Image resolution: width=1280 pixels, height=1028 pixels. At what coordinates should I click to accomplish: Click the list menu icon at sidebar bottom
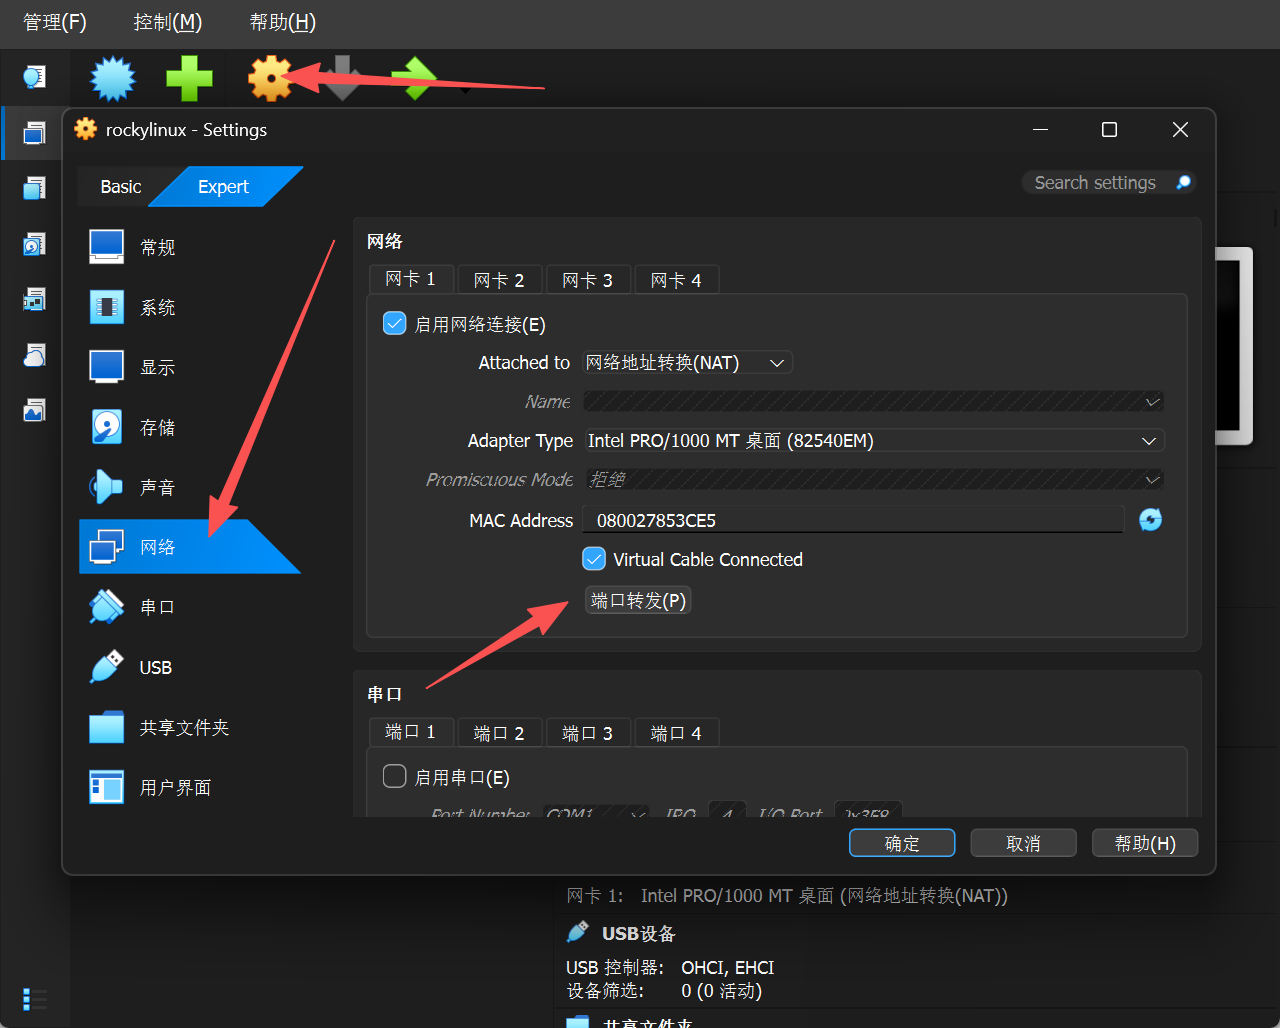point(35,999)
